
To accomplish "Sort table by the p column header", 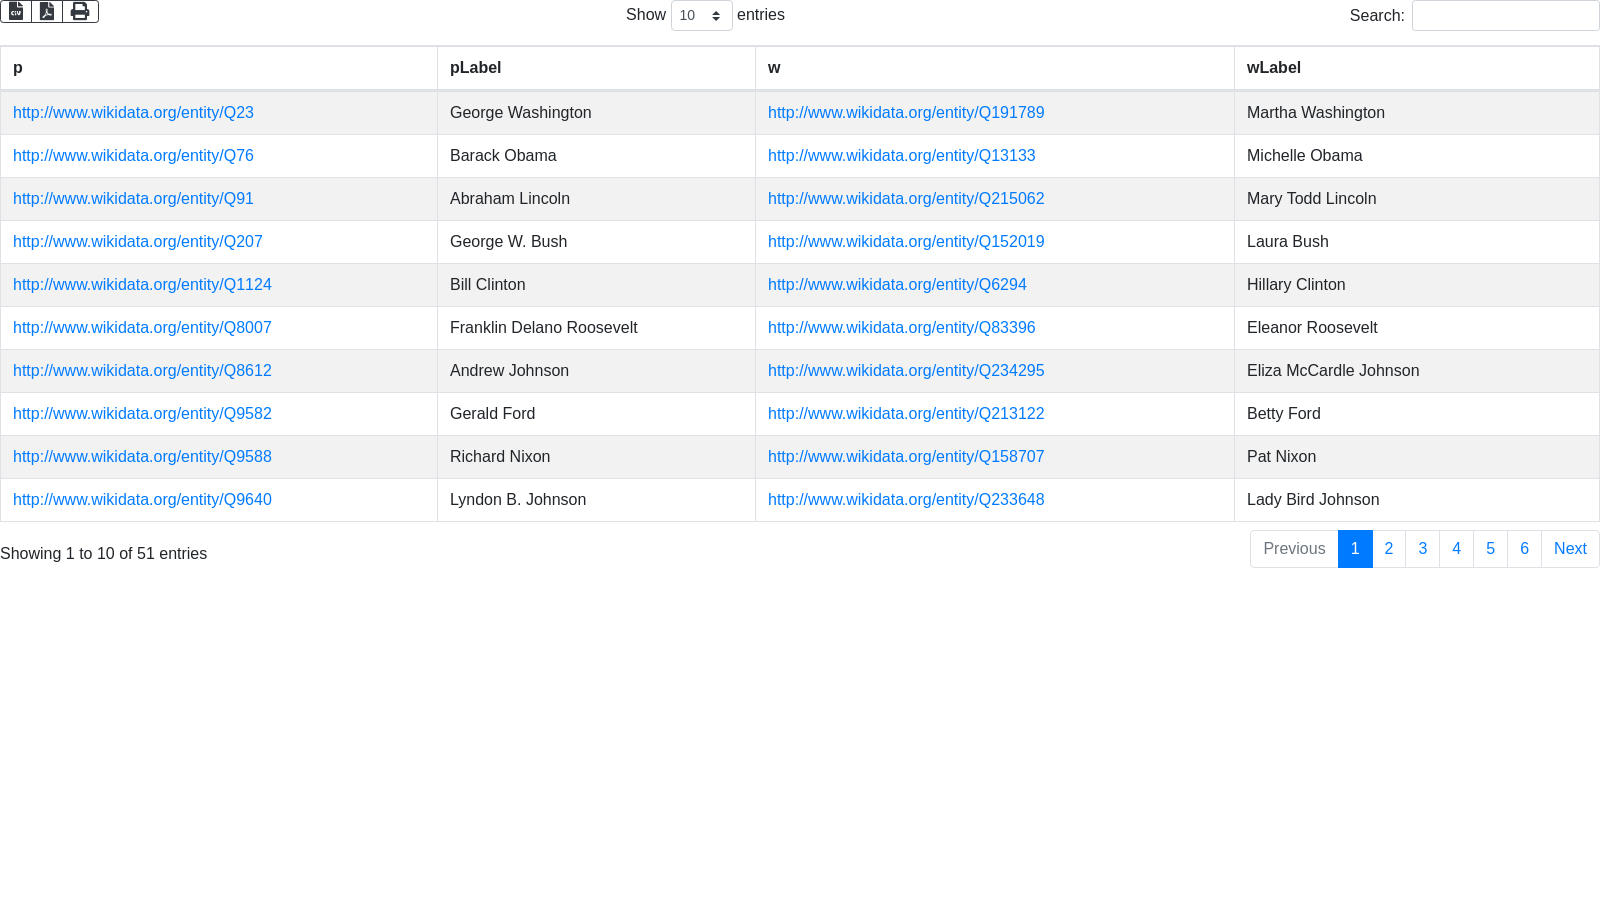I will 18,68.
